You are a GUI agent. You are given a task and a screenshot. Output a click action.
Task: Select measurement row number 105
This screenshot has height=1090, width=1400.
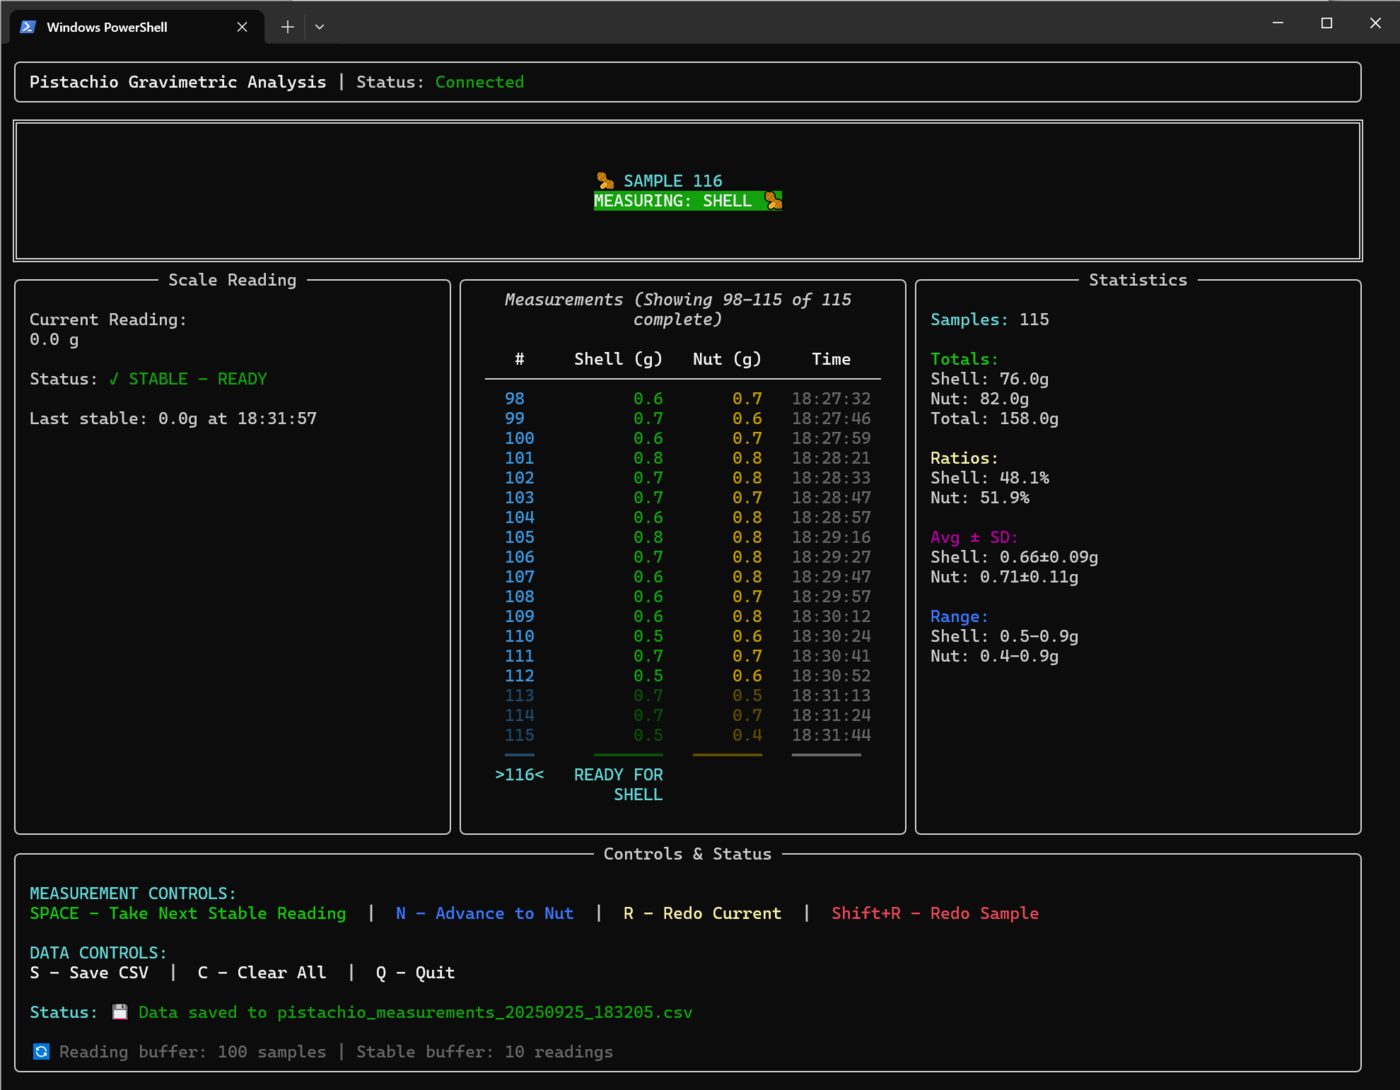[519, 537]
